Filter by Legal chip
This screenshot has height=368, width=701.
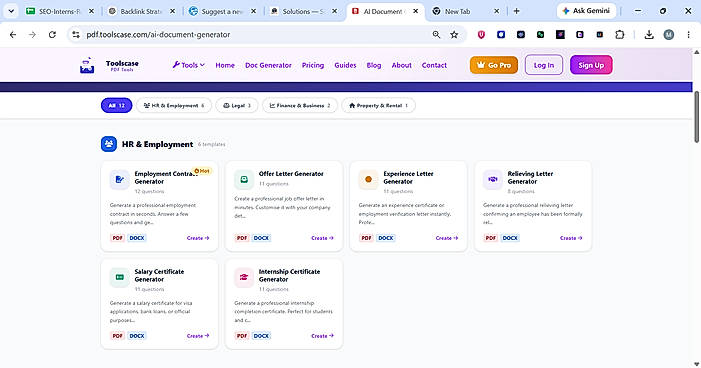coord(237,106)
